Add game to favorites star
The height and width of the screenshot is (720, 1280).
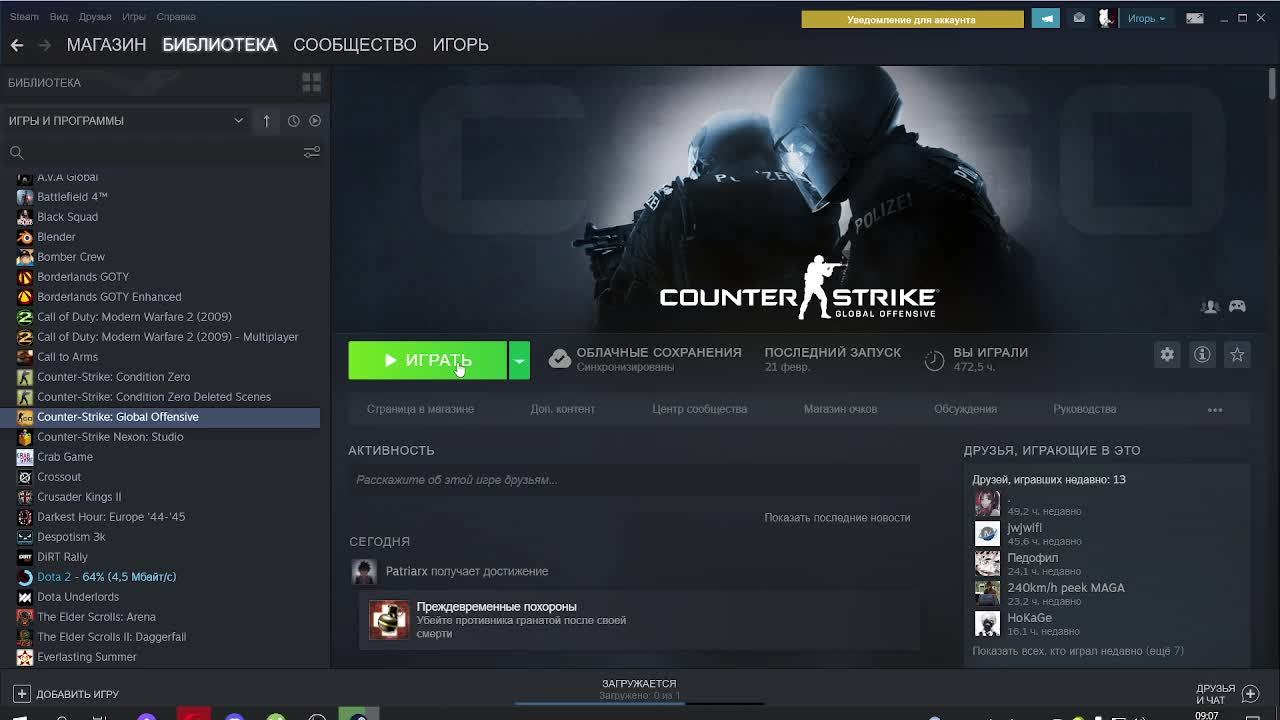pyautogui.click(x=1237, y=355)
